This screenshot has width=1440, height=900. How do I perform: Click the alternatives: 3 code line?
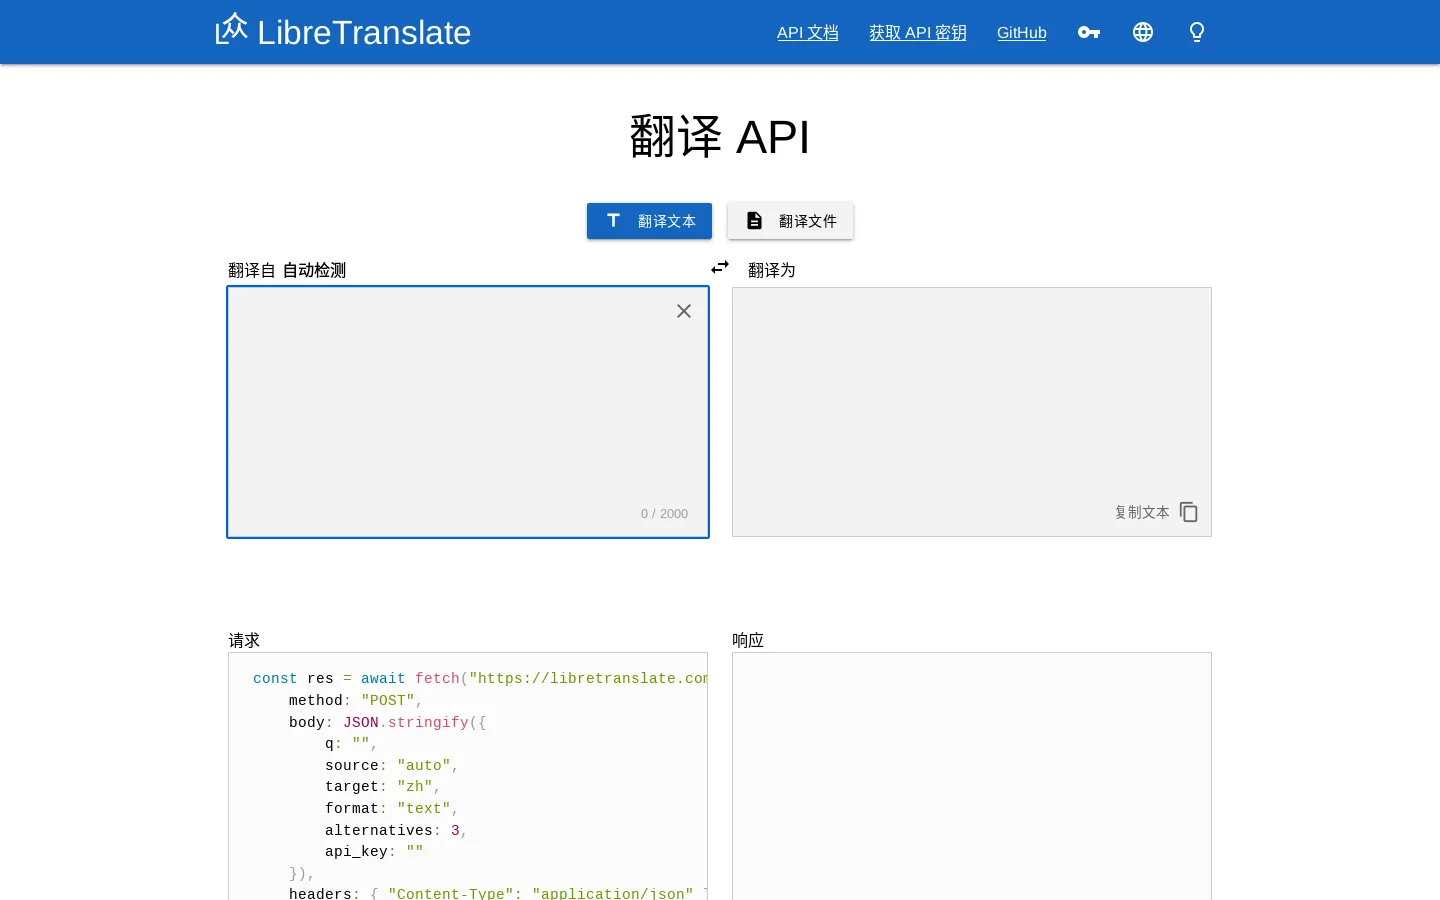pos(396,831)
